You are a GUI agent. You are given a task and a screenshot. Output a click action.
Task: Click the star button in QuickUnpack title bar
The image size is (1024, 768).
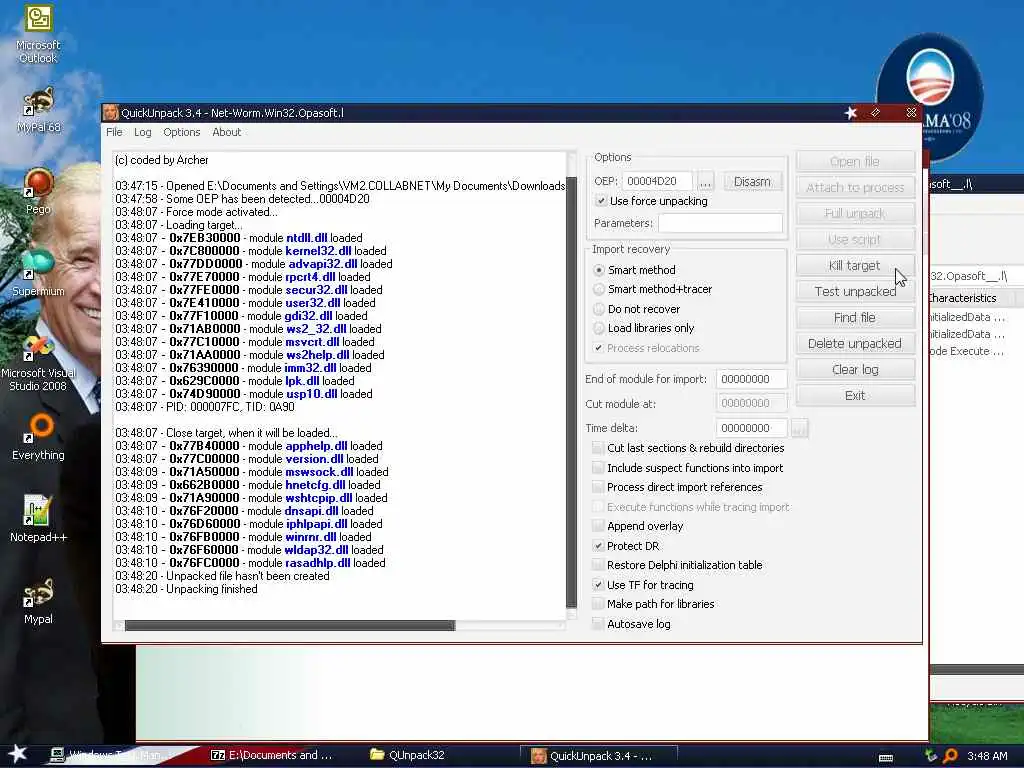pyautogui.click(x=850, y=113)
